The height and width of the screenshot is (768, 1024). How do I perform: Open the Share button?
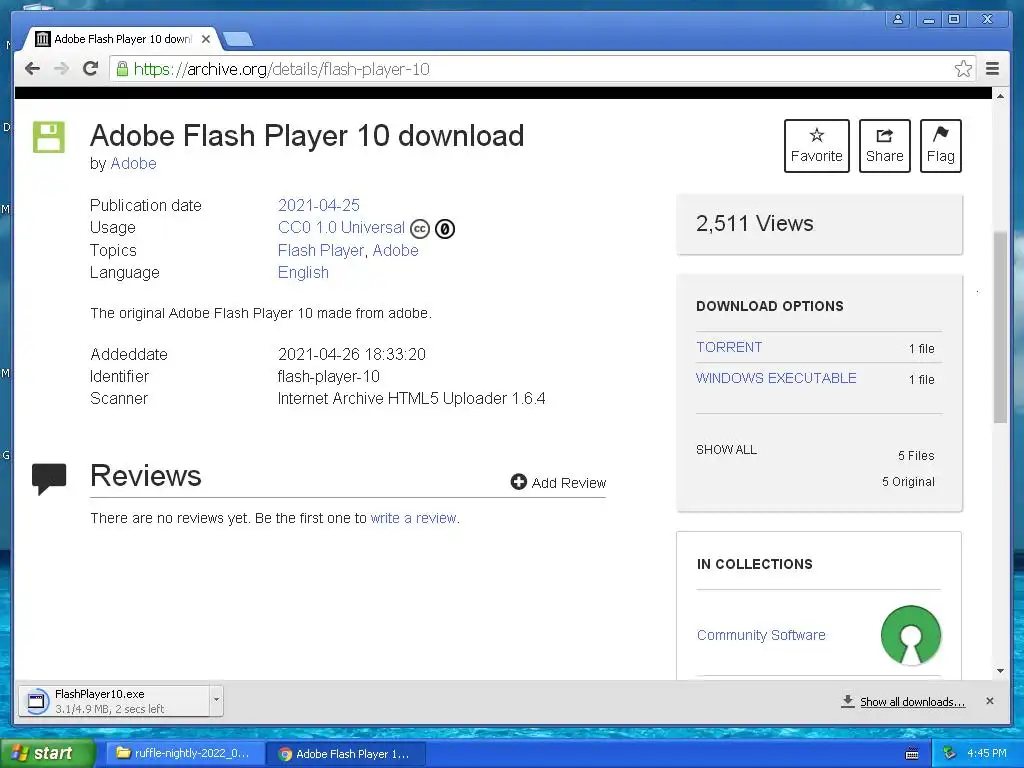click(884, 146)
